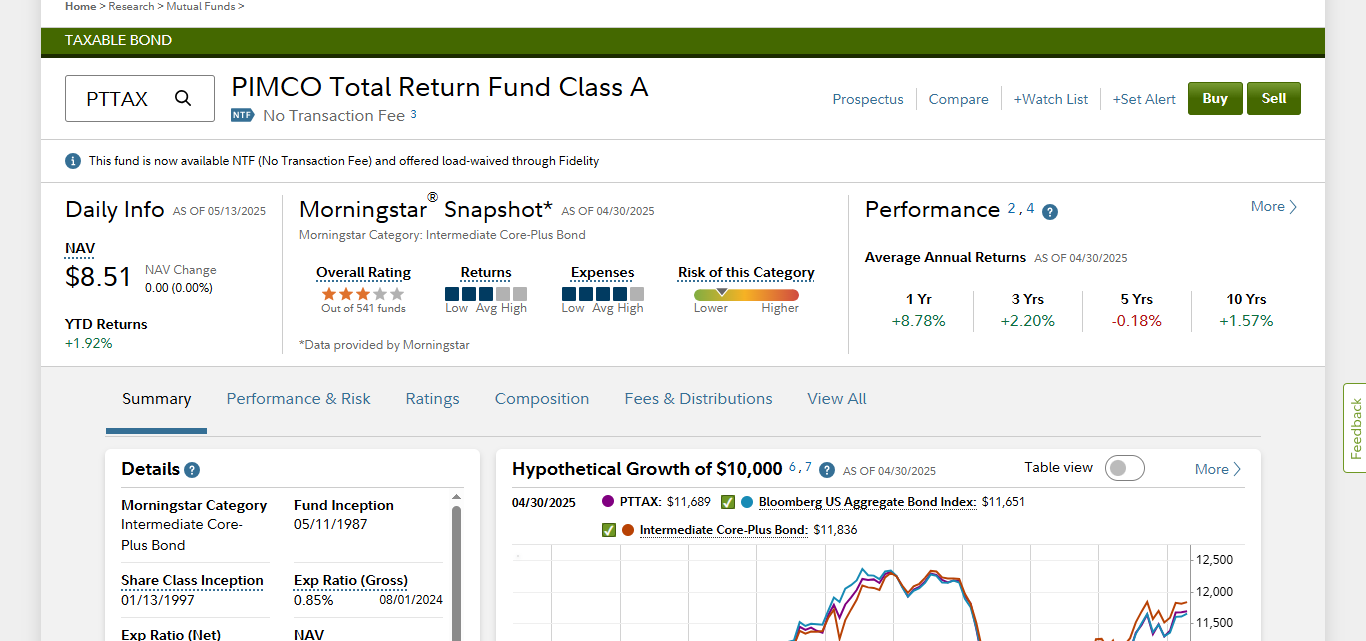Click the orange Intermediate Core-Plus legend dot

628,530
